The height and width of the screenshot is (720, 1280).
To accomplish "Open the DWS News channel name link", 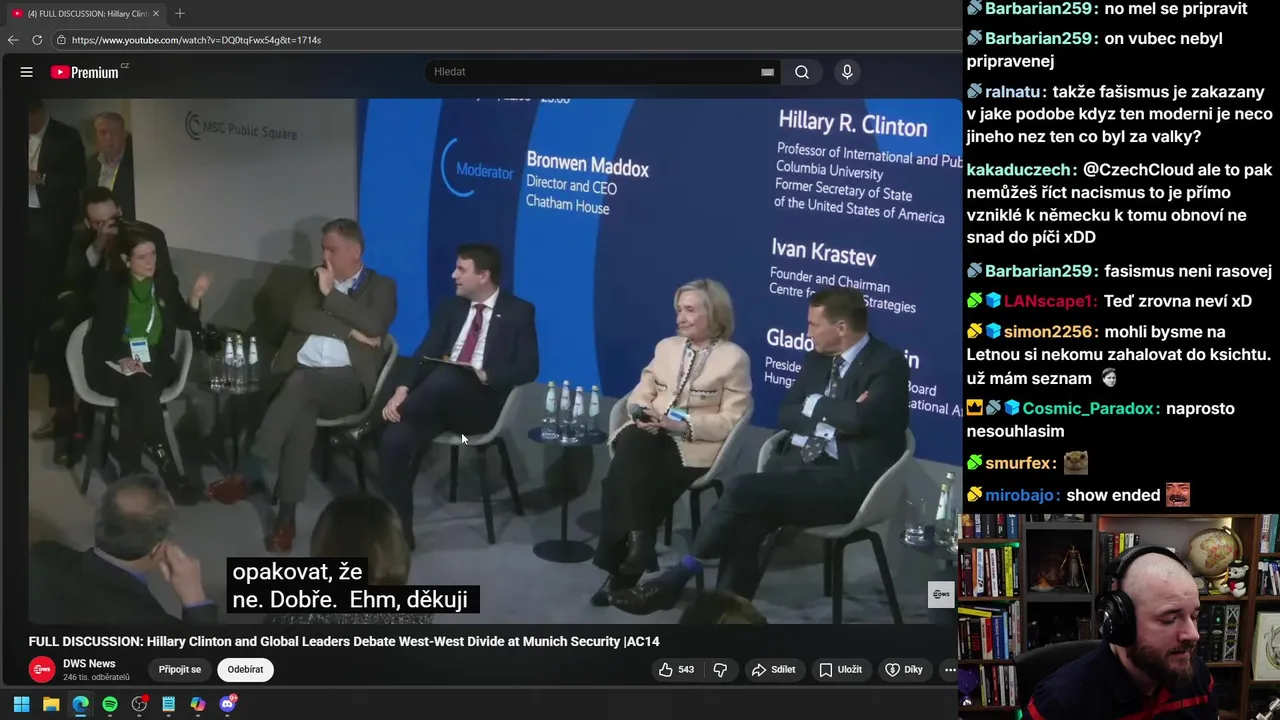I will coord(89,664).
